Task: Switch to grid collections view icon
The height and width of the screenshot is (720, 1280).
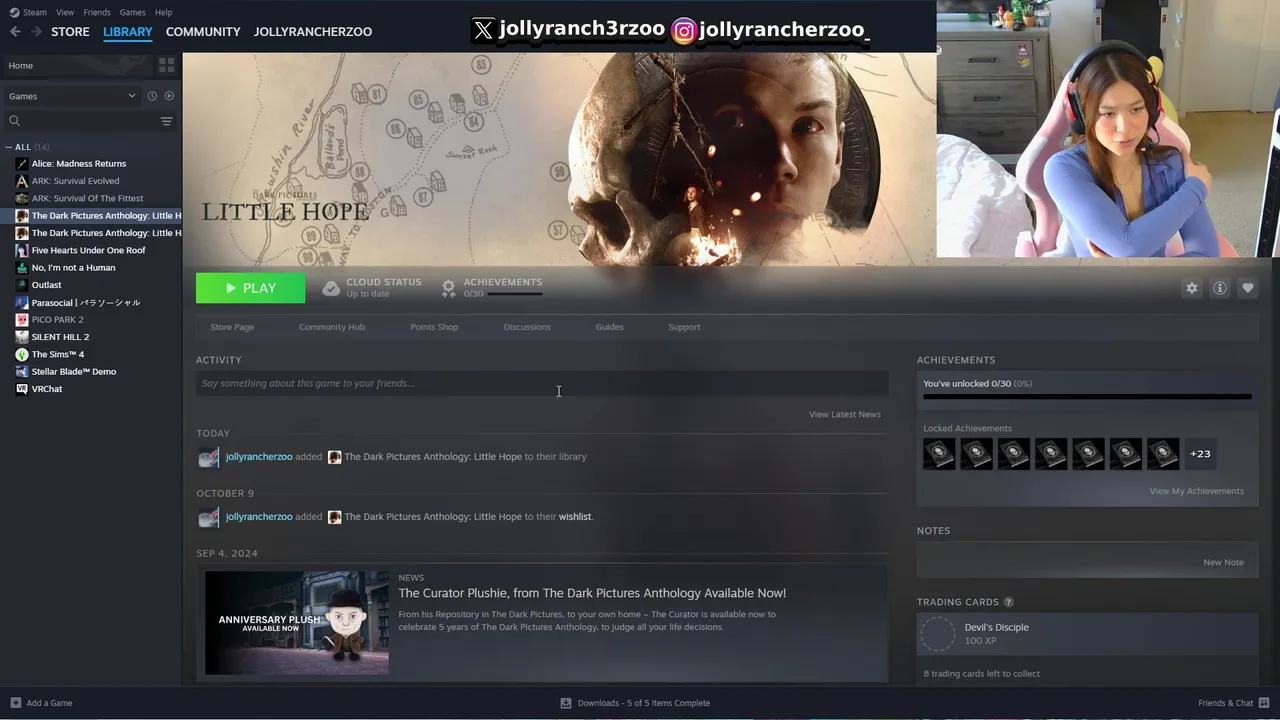Action: coord(166,65)
